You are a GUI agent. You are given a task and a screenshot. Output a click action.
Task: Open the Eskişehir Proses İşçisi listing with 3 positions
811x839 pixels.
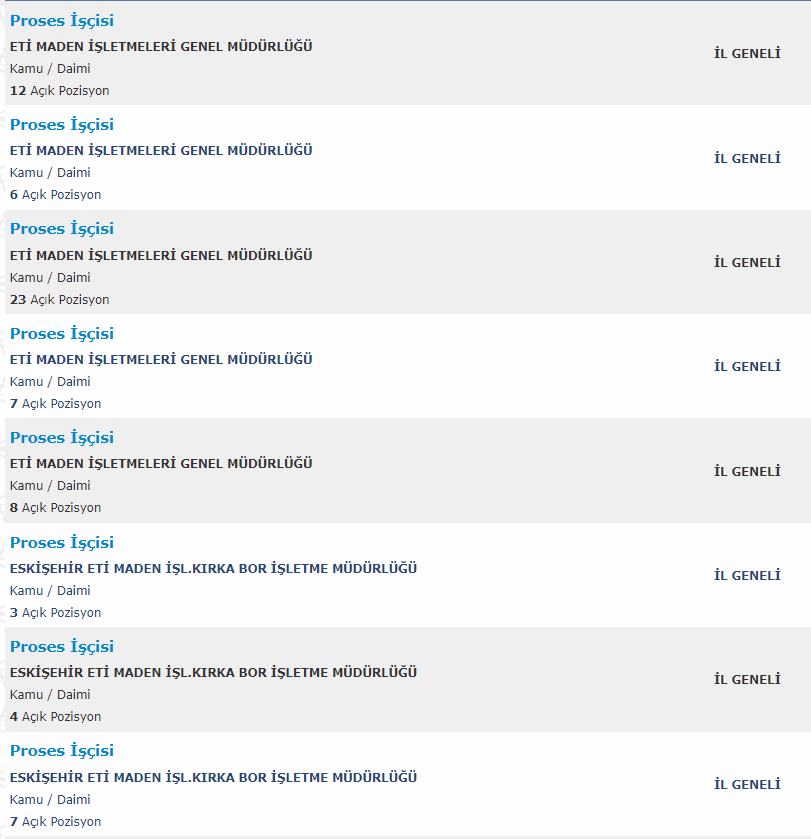[61, 543]
